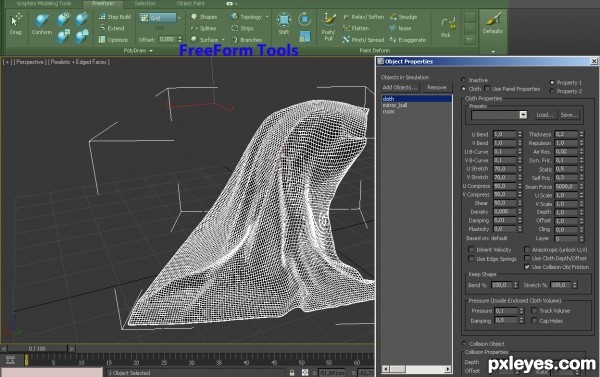The image size is (600, 377).
Task: Click the Add Objects button
Action: click(400, 88)
